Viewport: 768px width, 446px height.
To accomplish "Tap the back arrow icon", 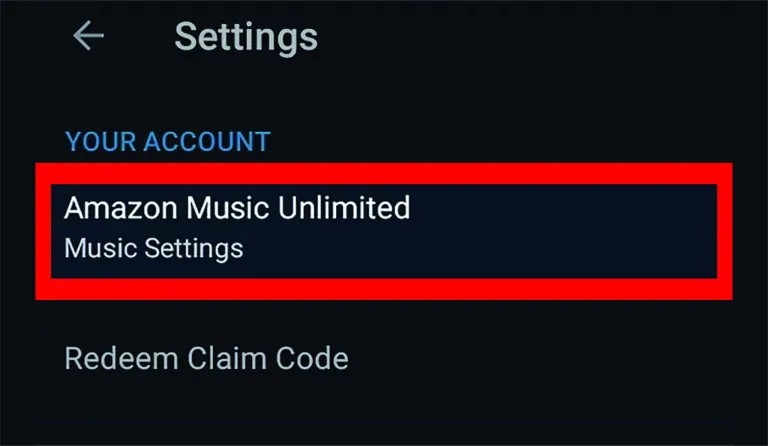I will pyautogui.click(x=88, y=35).
